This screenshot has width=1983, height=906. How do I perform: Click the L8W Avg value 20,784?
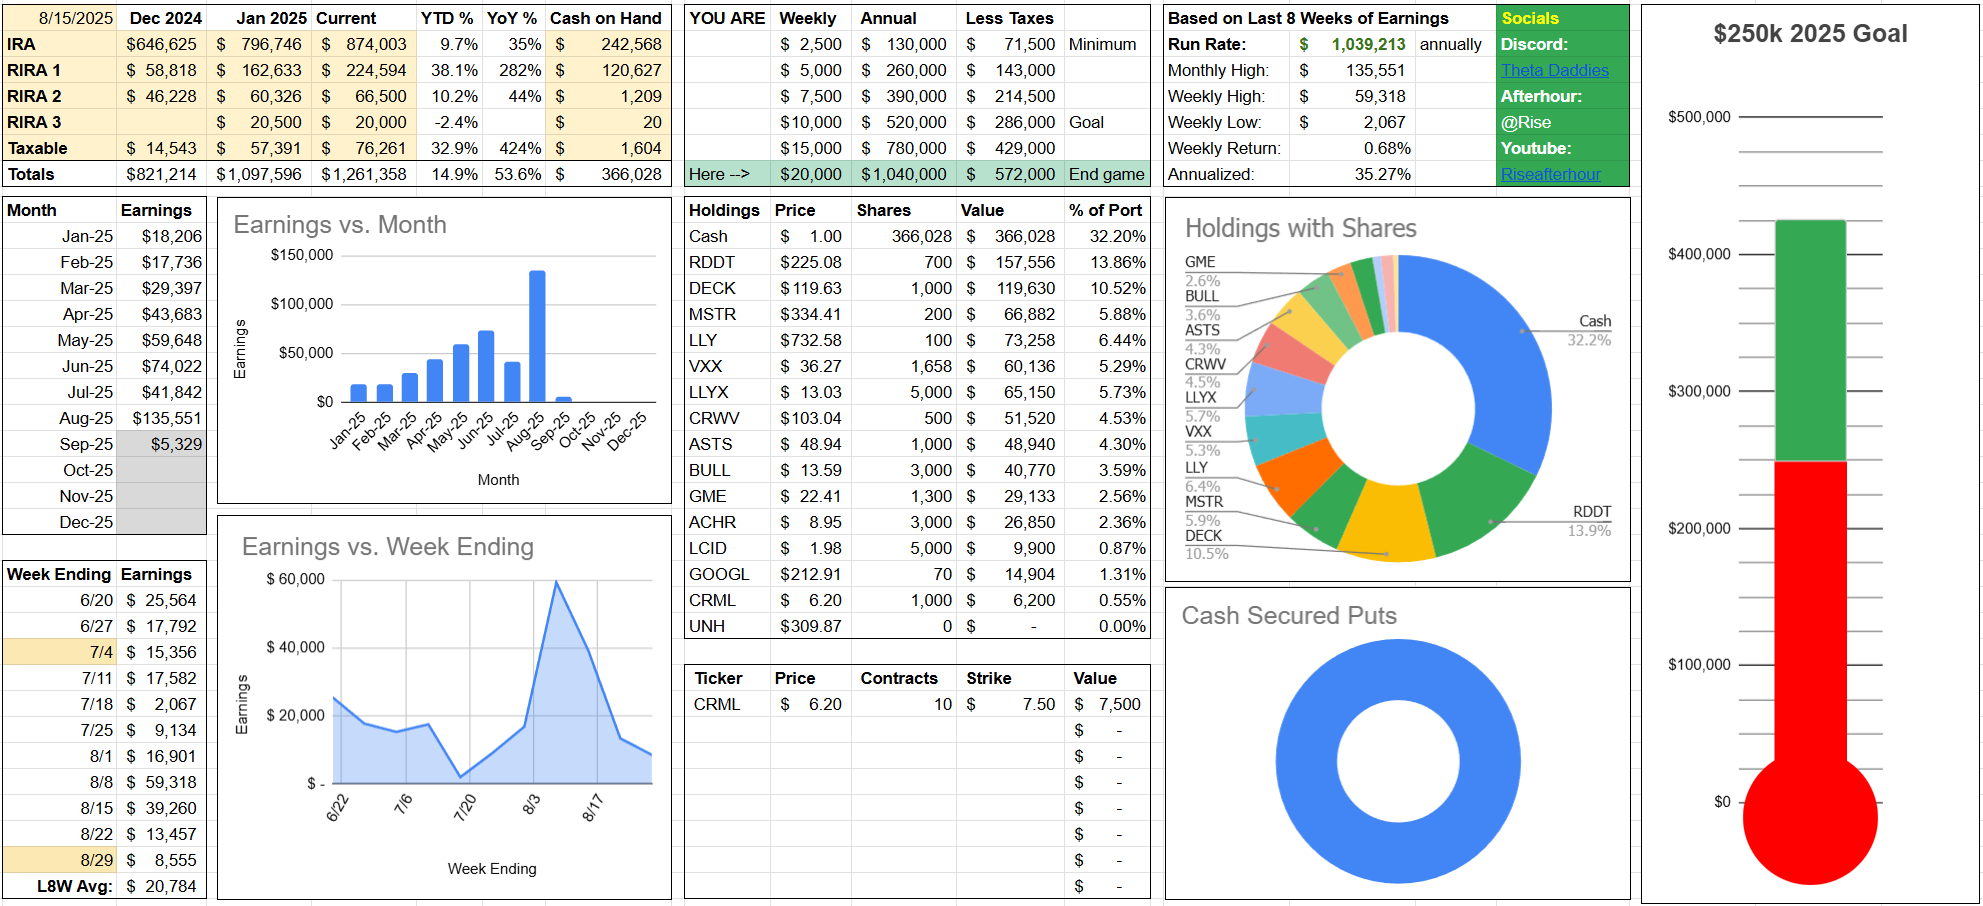[x=162, y=886]
